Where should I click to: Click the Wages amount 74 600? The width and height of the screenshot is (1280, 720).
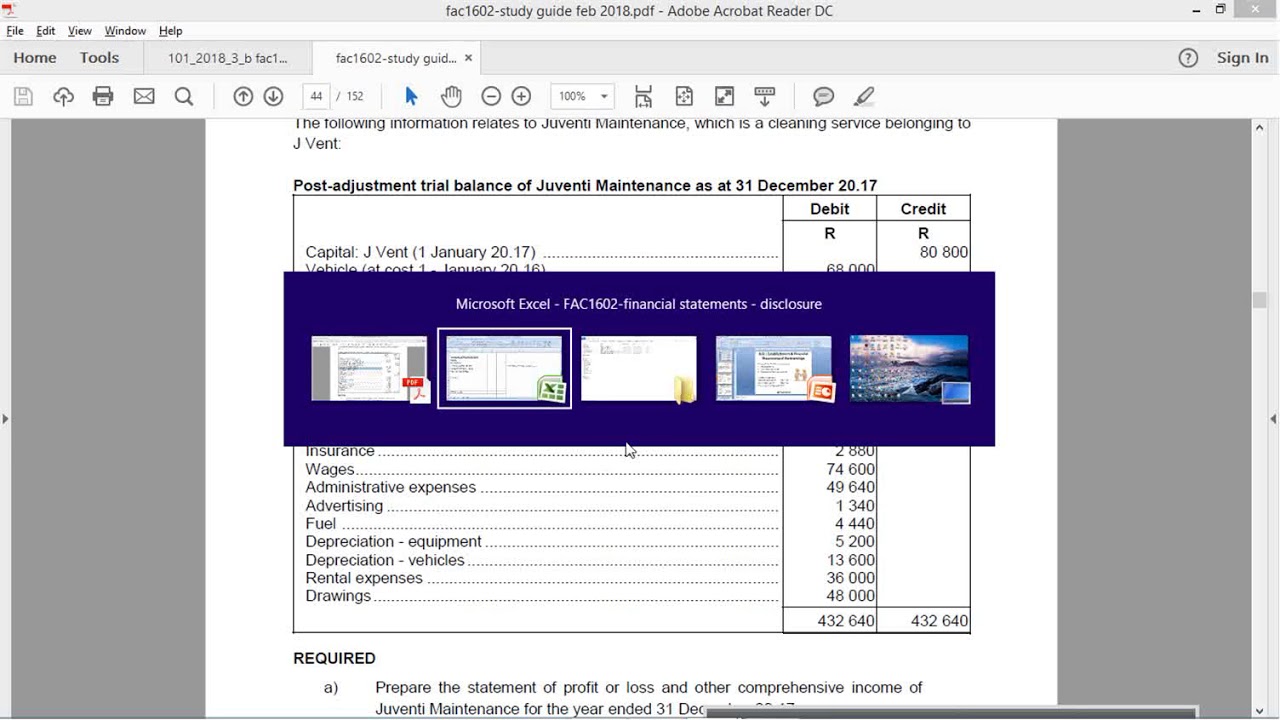(x=851, y=469)
